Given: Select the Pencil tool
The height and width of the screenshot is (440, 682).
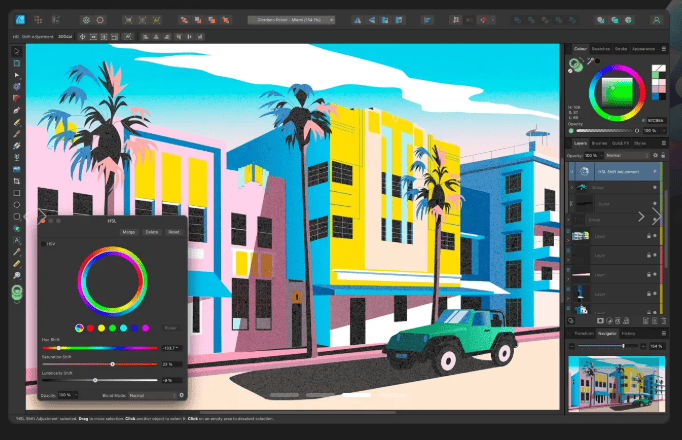Looking at the screenshot, I should coord(17,122).
